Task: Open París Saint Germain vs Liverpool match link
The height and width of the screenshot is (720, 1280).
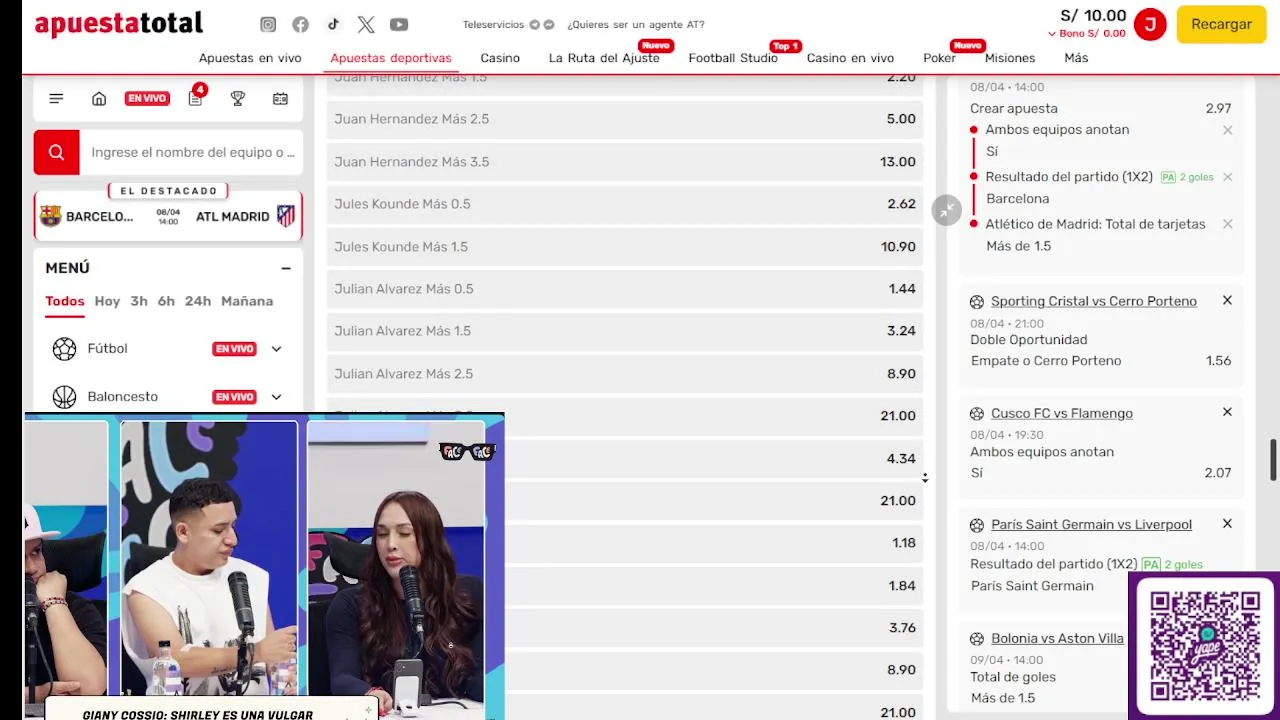Action: pyautogui.click(x=1091, y=524)
